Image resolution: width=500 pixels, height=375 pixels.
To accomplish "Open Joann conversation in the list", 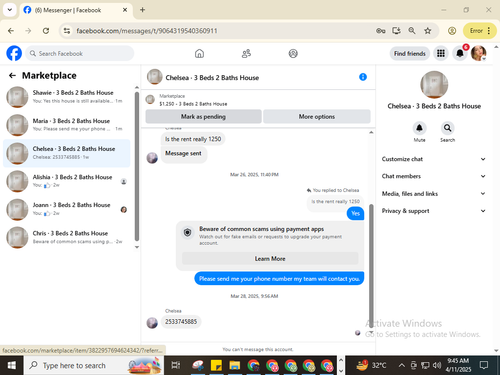I will click(x=67, y=209).
